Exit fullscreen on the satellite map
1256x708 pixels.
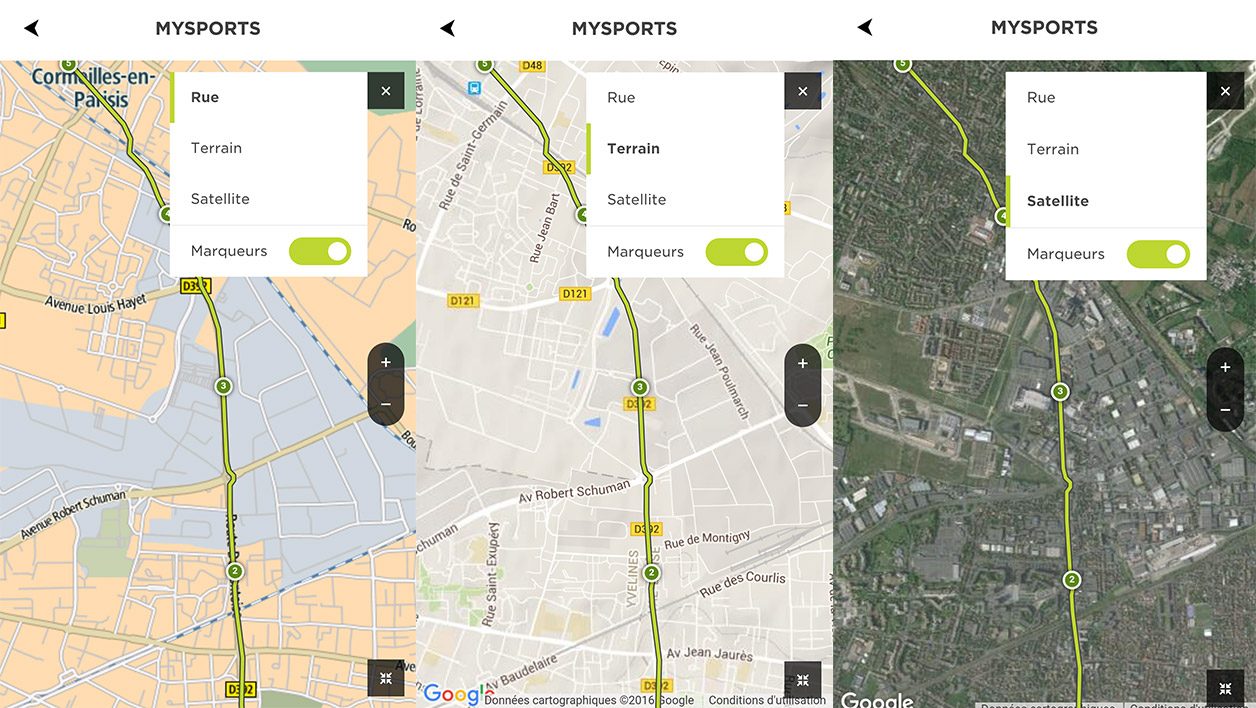click(1225, 688)
